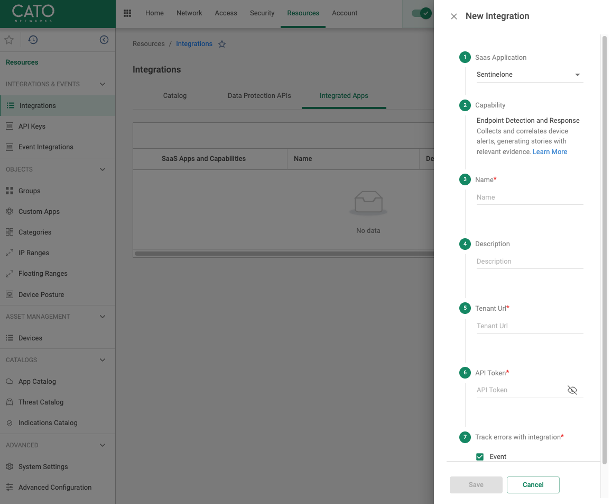Screen dimensions: 612x504
Task: Open System Settings from sidebar
Action: 43,466
